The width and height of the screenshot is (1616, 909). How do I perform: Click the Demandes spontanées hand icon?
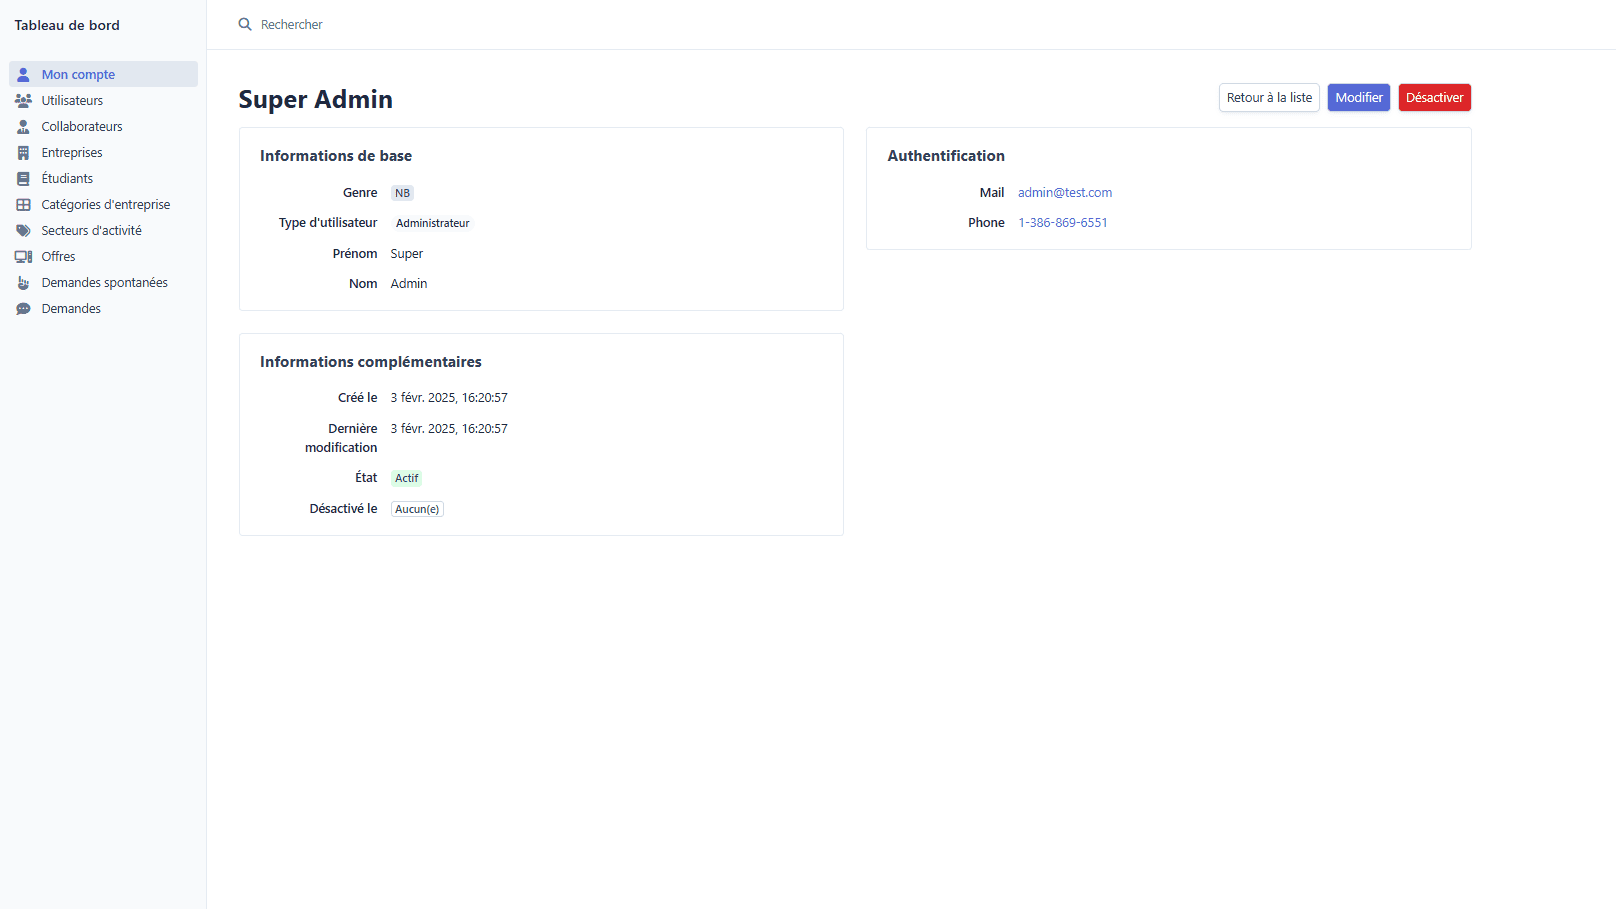pos(23,282)
